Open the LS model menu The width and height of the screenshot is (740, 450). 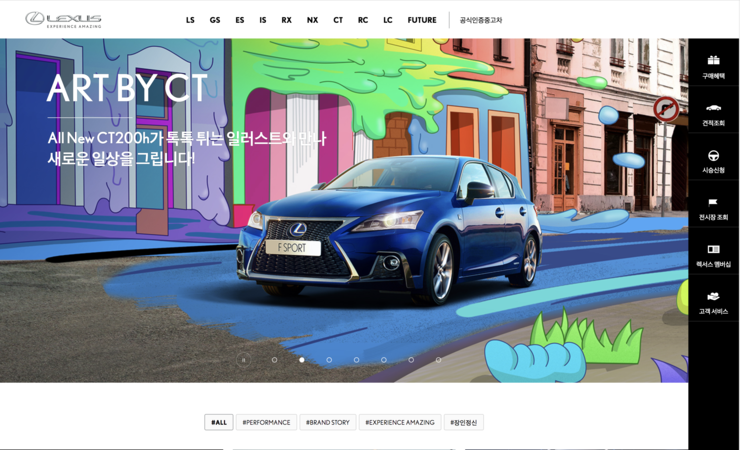(x=190, y=20)
